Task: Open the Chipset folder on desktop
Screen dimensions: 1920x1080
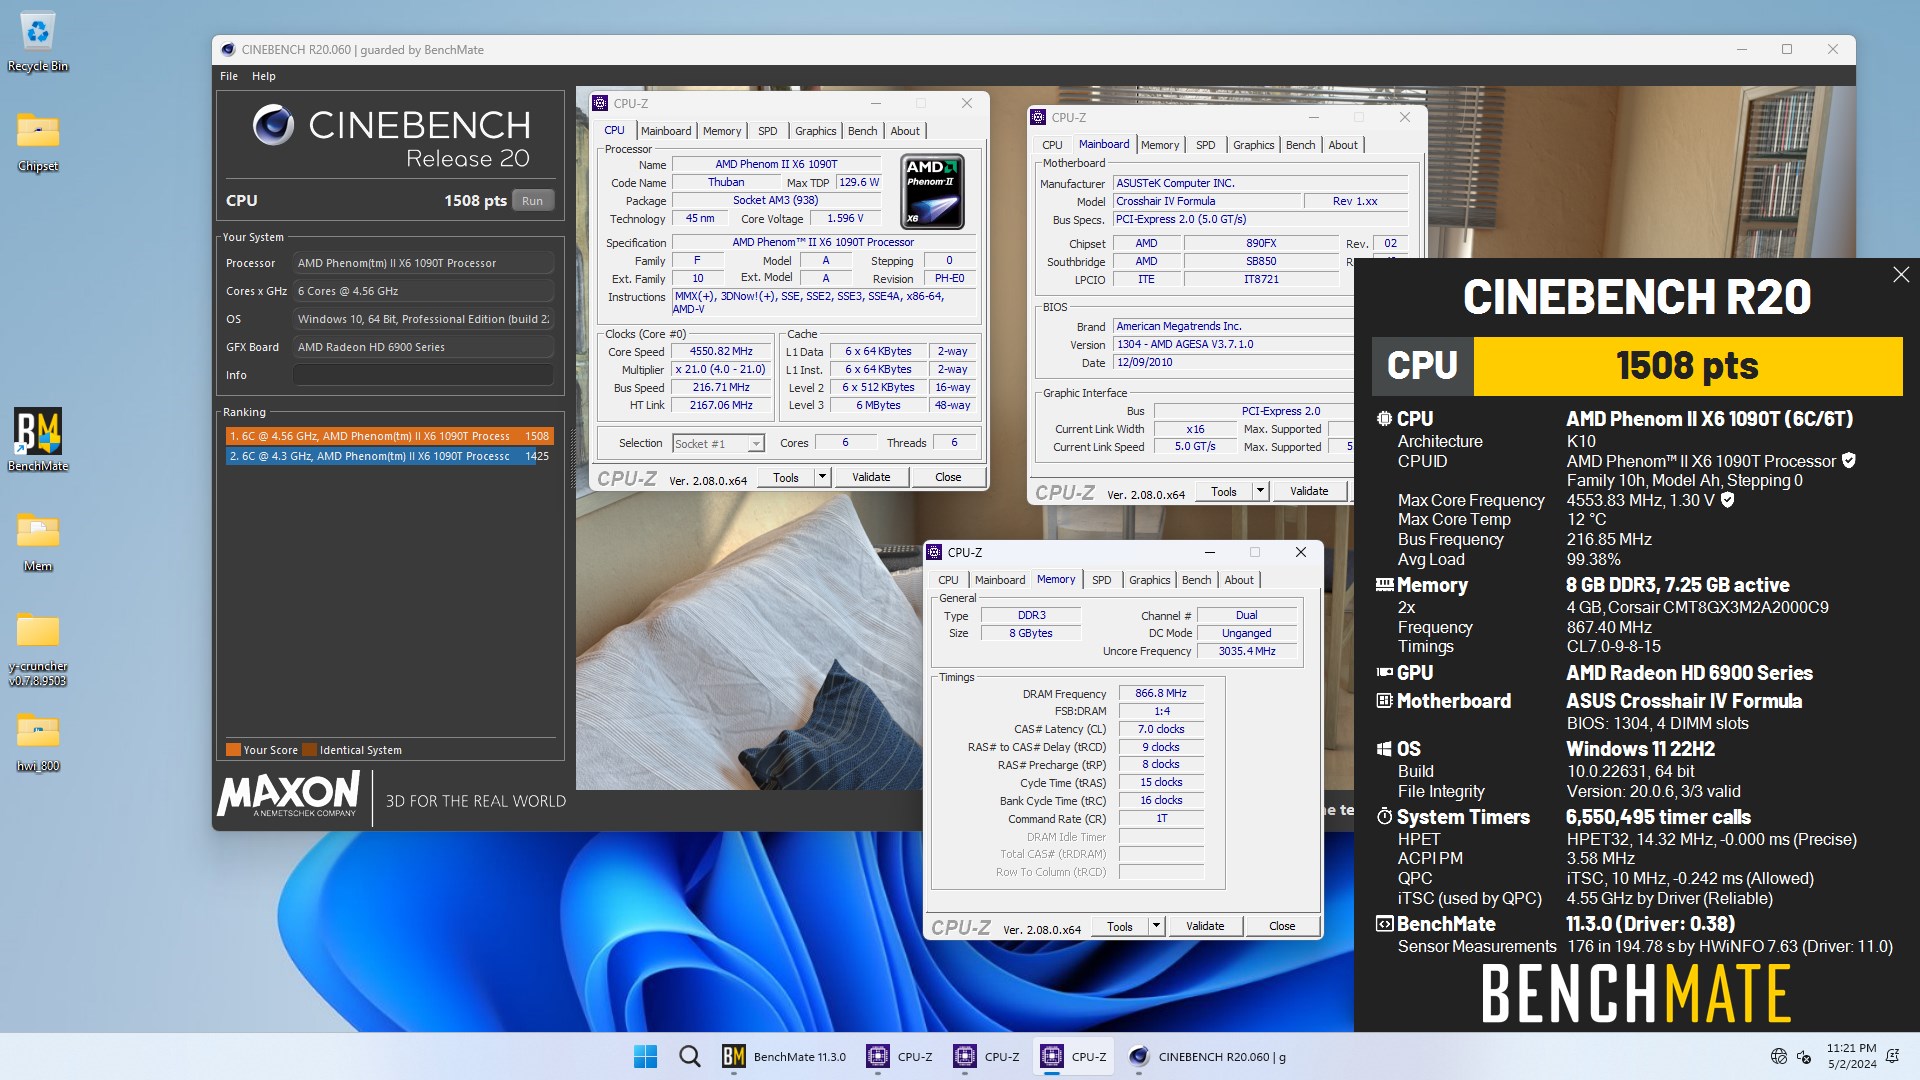Action: 38,142
